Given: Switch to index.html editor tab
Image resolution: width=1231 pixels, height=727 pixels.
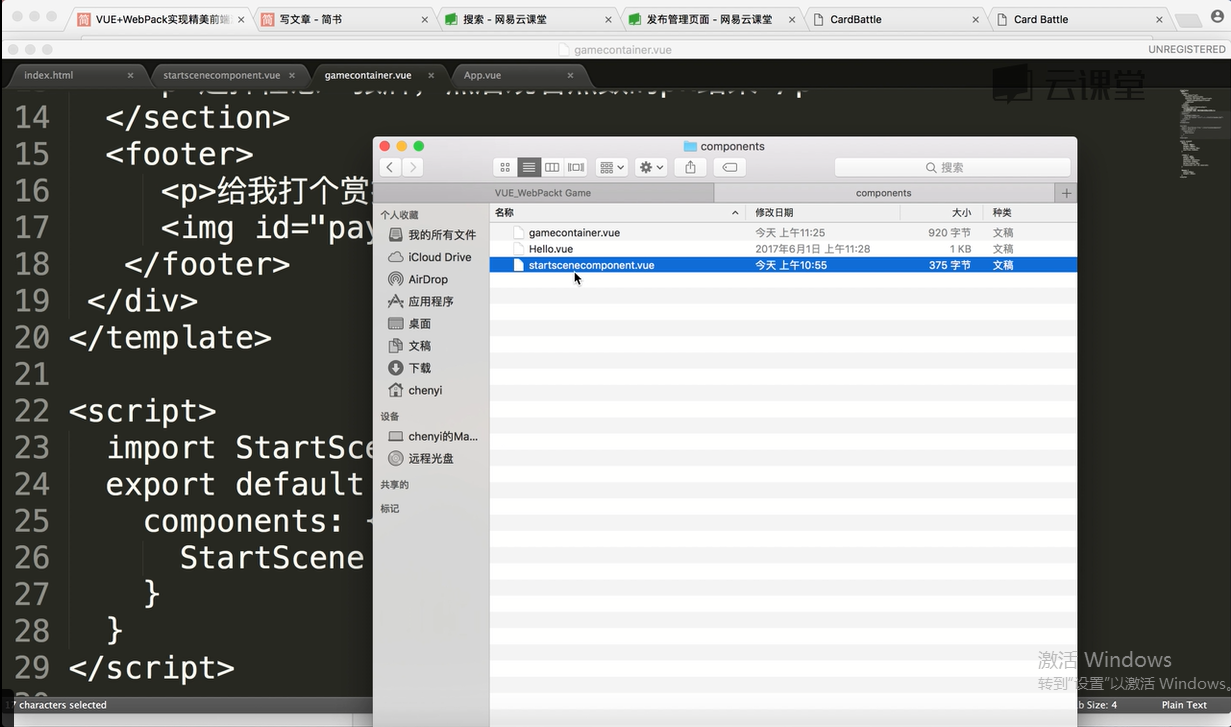Looking at the screenshot, I should (76, 75).
